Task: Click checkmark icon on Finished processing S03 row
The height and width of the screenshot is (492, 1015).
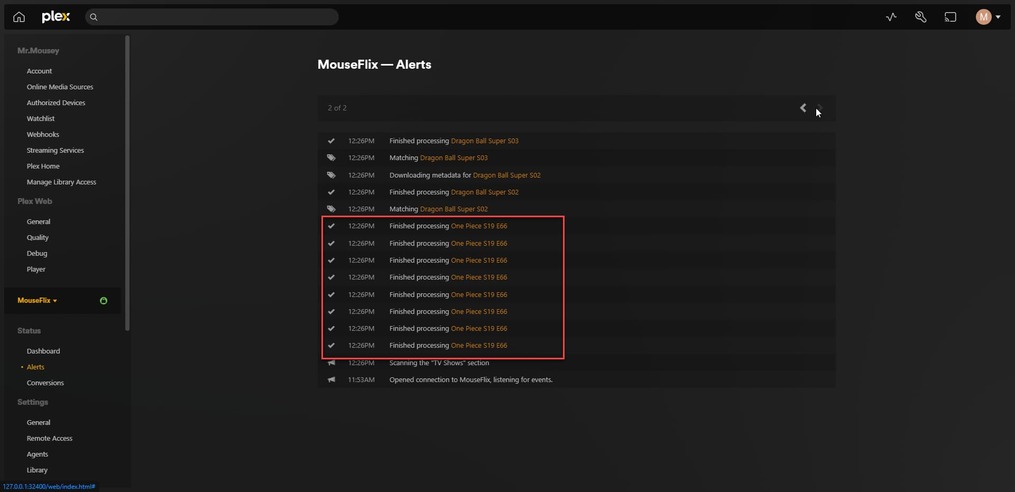Action: coord(331,140)
